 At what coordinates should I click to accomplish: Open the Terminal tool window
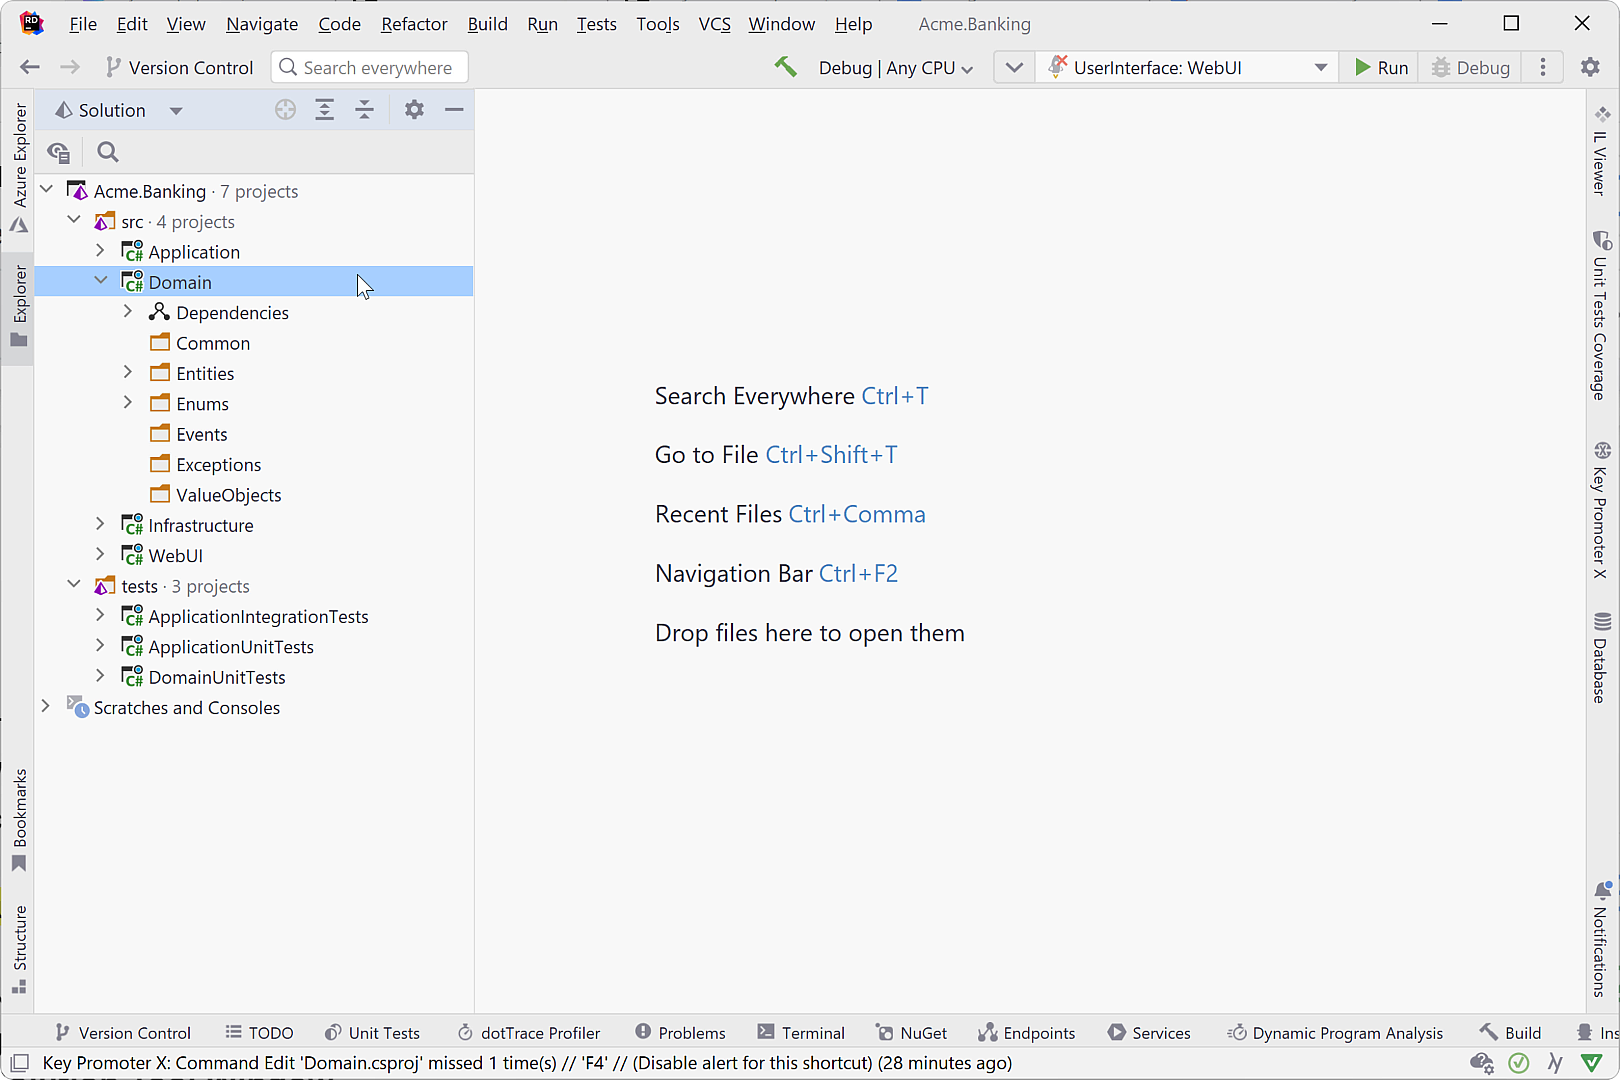801,1033
